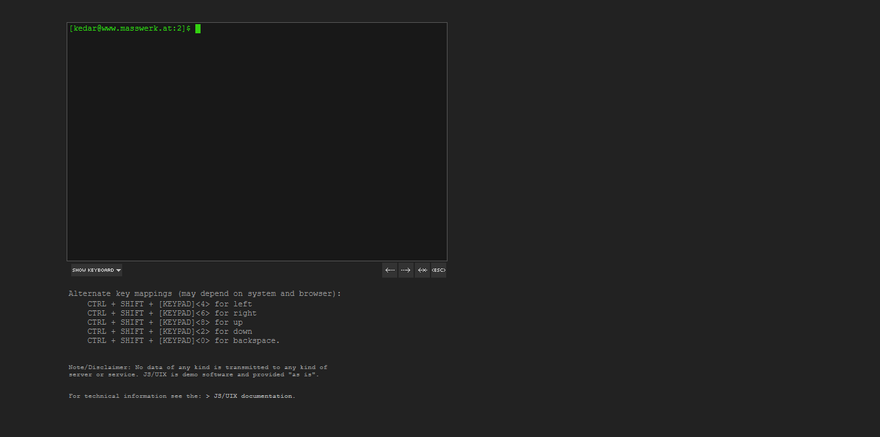Viewport: 880px width, 437px height.
Task: Focus the empty terminal window area
Action: pyautogui.click(x=256, y=150)
